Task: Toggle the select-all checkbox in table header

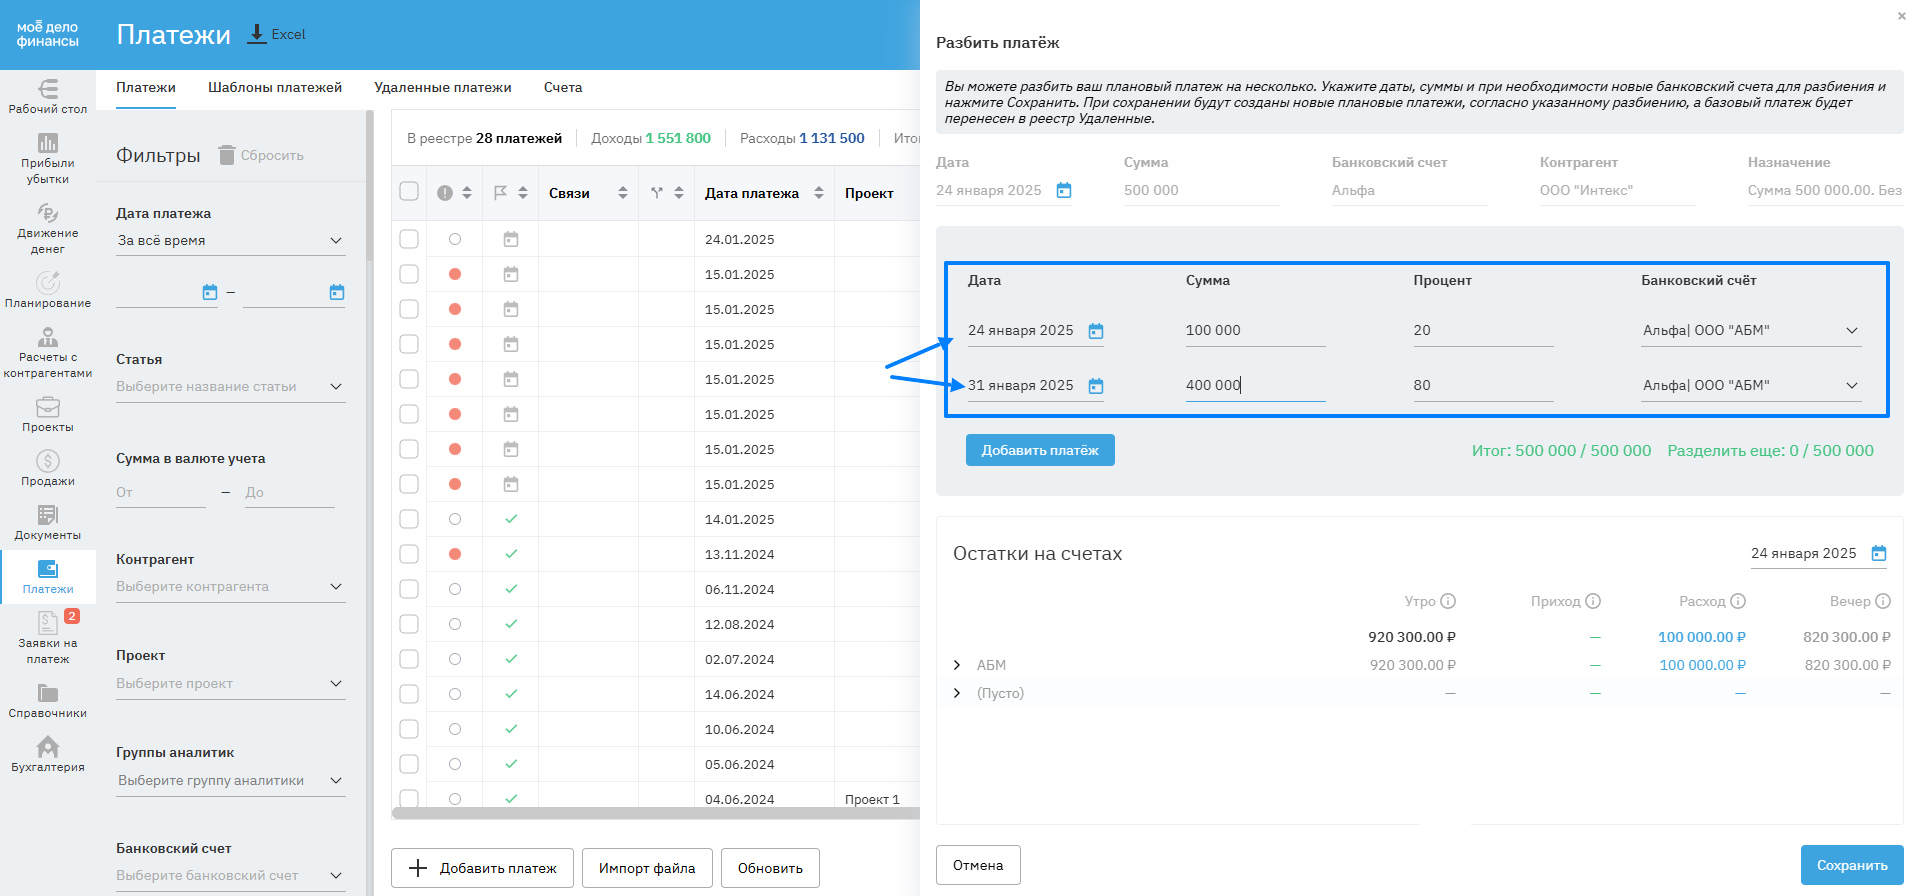Action: point(409,192)
